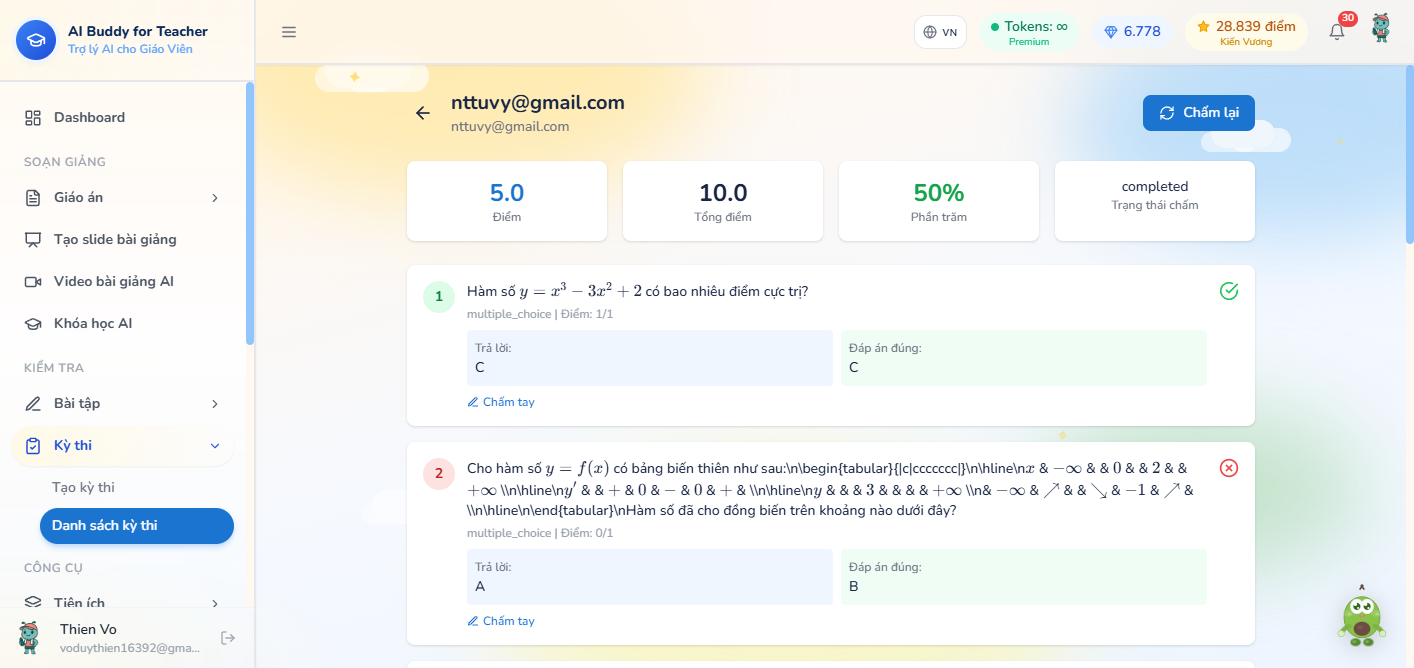This screenshot has height=668, width=1414.
Task: Click Chấm tay under question 2
Action: (501, 621)
